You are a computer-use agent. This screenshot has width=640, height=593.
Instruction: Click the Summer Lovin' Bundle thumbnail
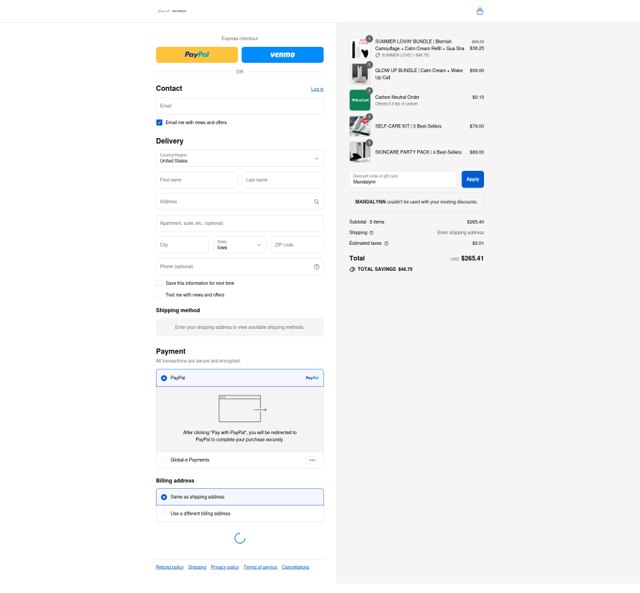pos(360,48)
